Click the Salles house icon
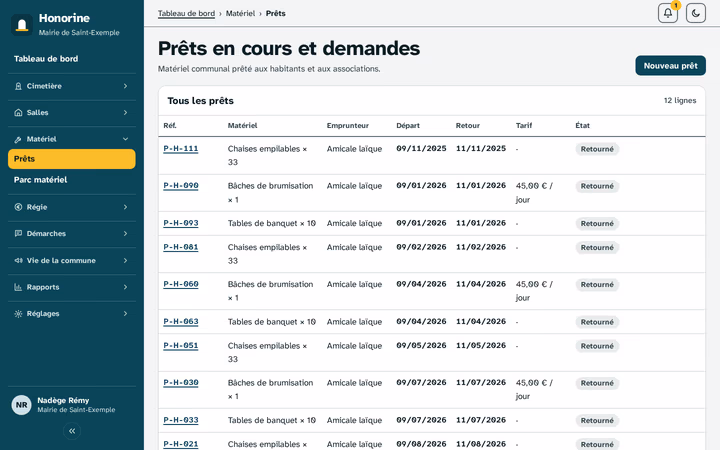The width and height of the screenshot is (720, 450). (18, 112)
